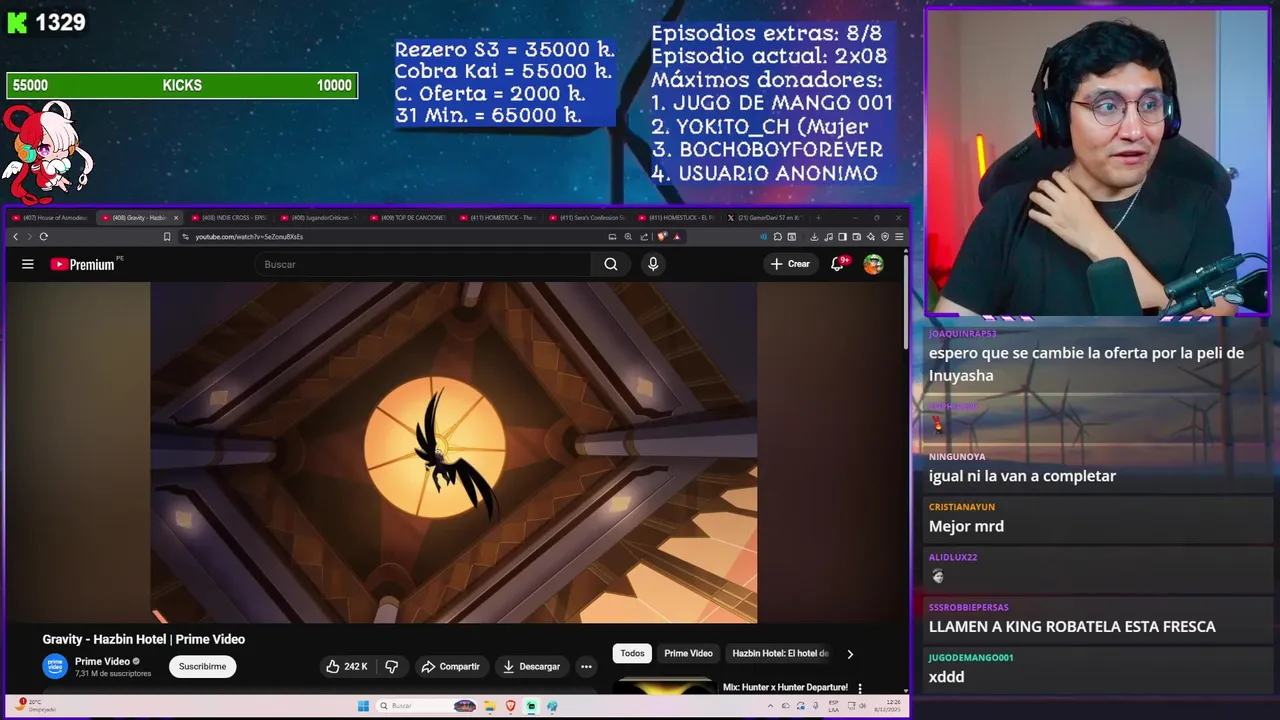
Task: Click Descargar to download the video
Action: pos(531,666)
